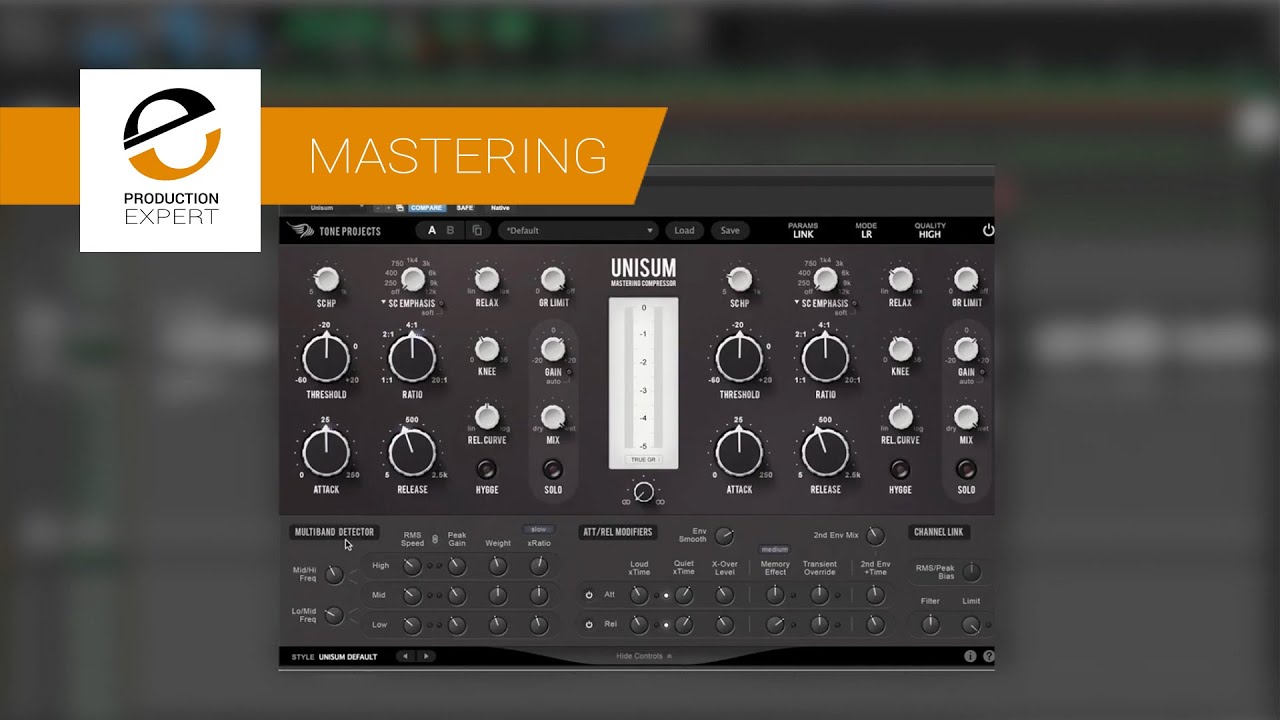Click the left REL. CURVE knob
This screenshot has width=1280, height=720.
click(487, 416)
